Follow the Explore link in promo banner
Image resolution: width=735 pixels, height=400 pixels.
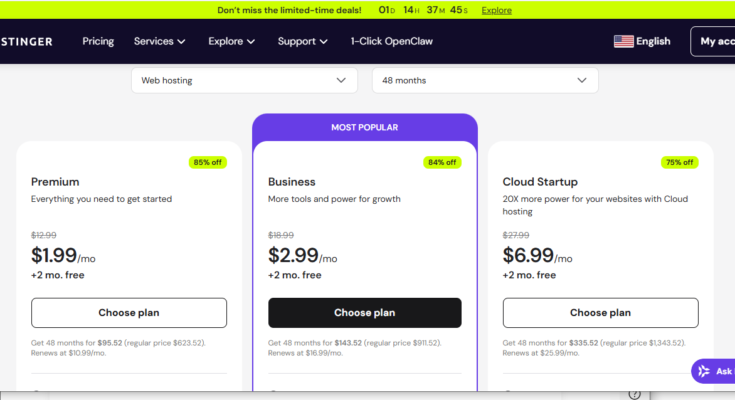[496, 10]
